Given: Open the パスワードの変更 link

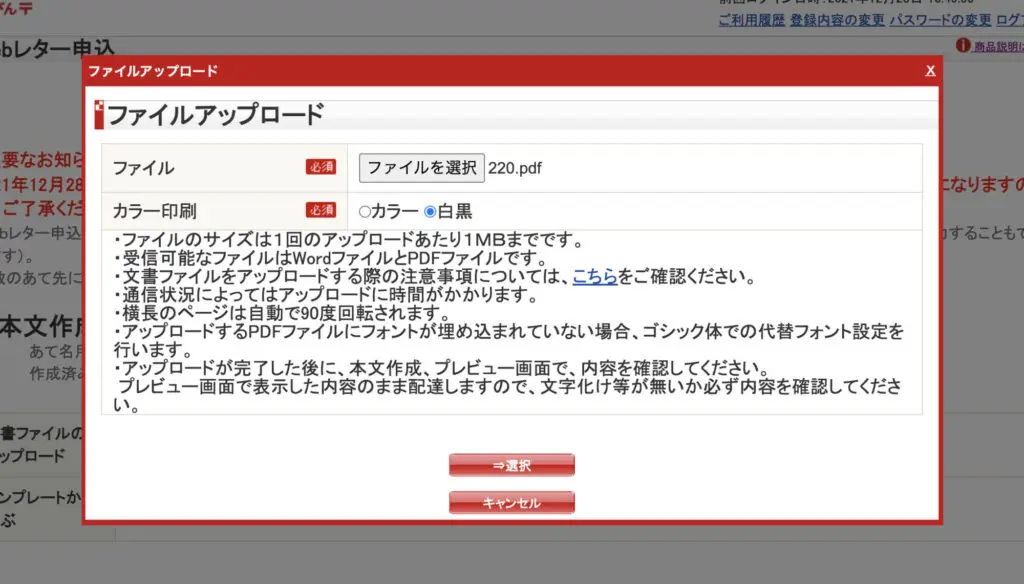Looking at the screenshot, I should (940, 20).
